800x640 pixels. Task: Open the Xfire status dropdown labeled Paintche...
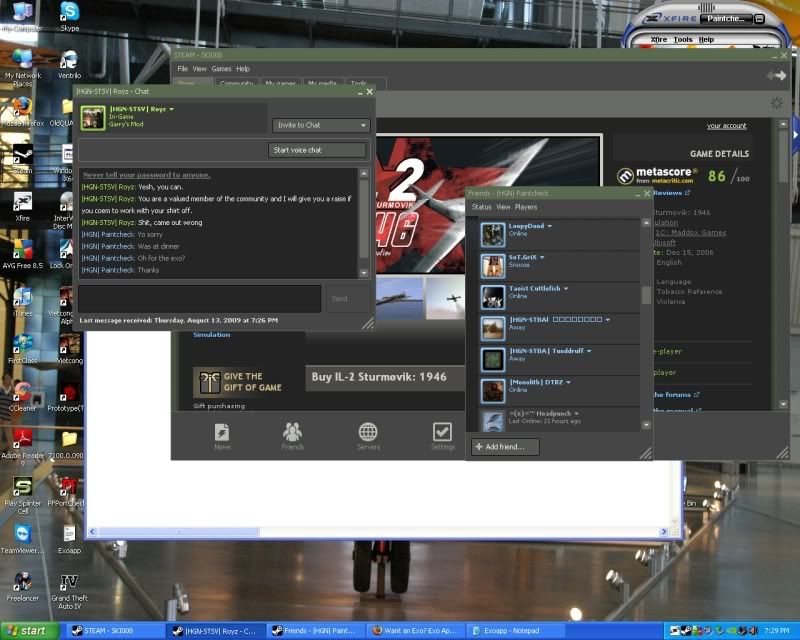pyautogui.click(x=726, y=19)
